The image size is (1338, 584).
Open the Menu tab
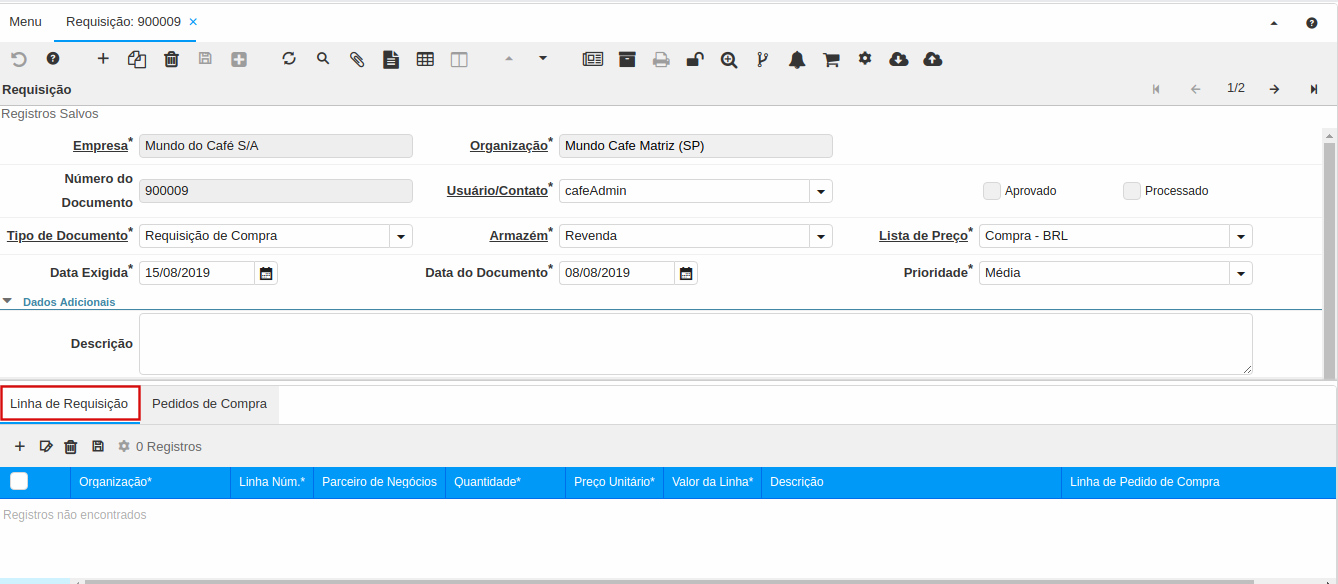[26, 21]
